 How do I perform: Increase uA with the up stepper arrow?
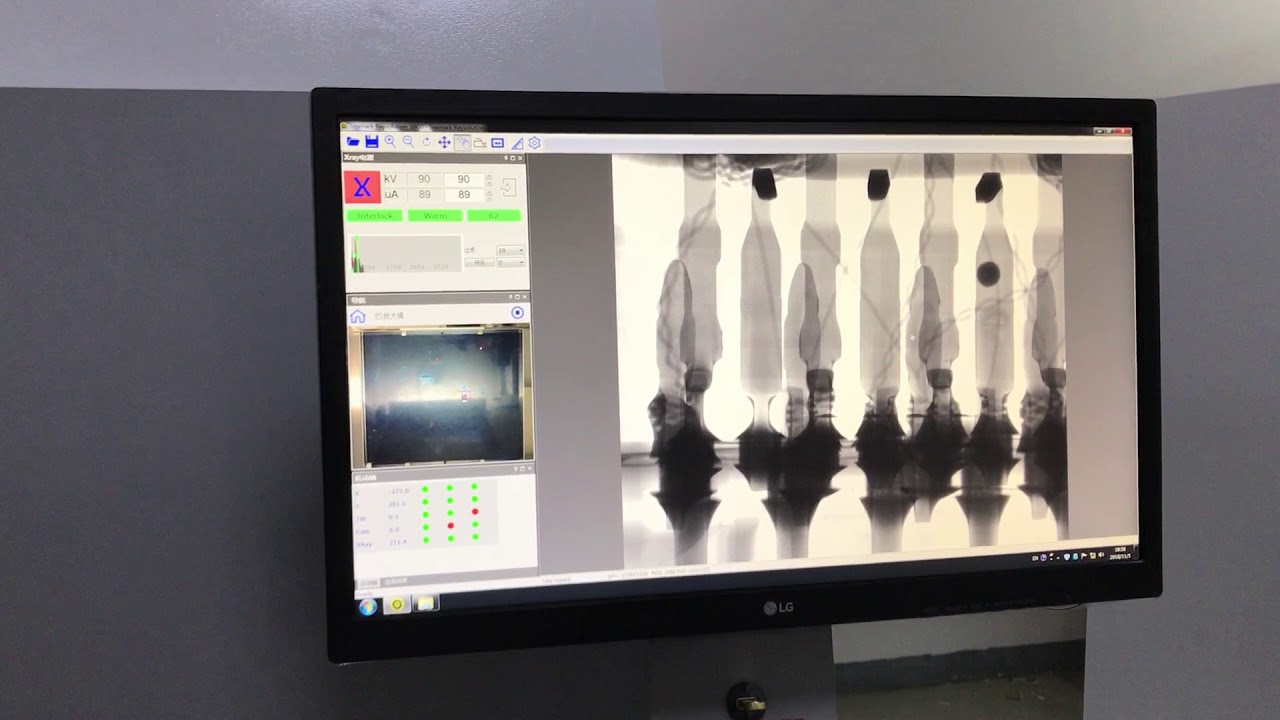[489, 191]
